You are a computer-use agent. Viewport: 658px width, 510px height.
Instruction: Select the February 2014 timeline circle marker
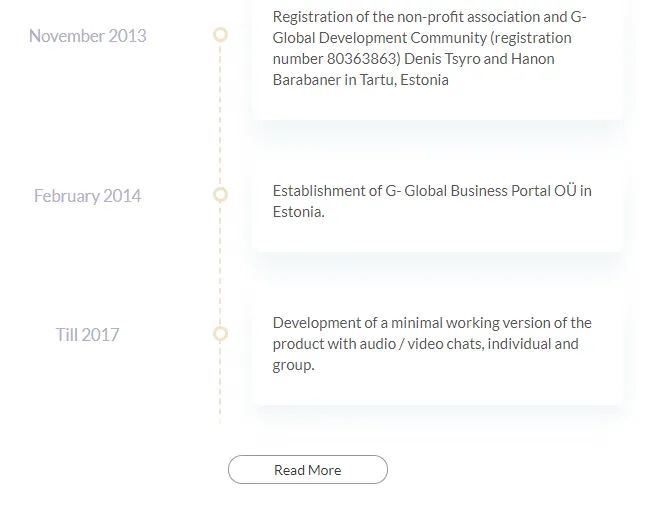click(220, 194)
